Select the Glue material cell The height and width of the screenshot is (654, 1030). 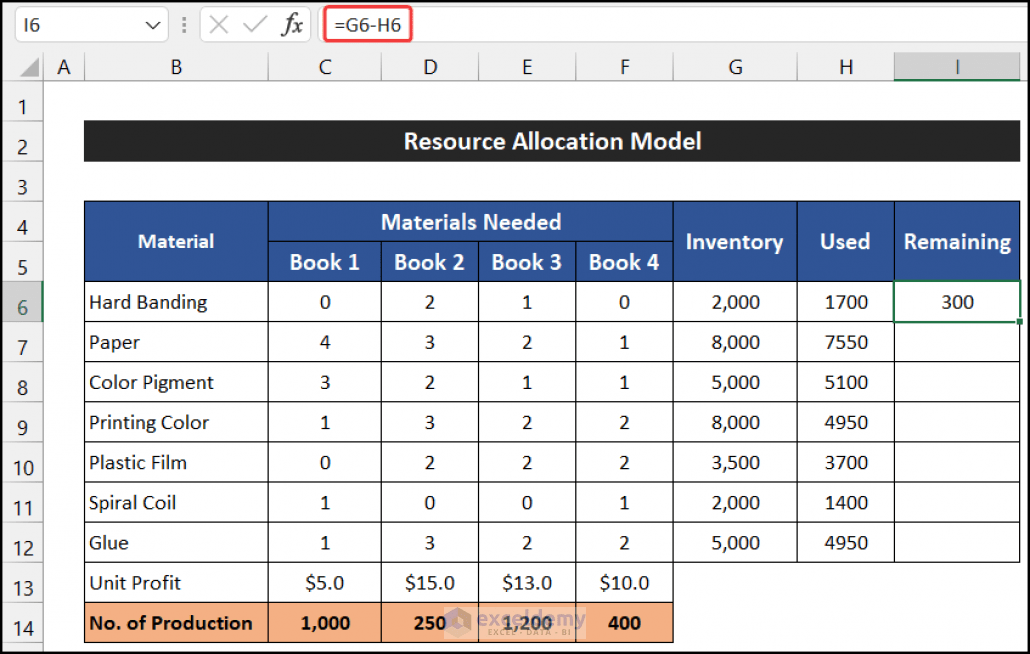(x=176, y=542)
